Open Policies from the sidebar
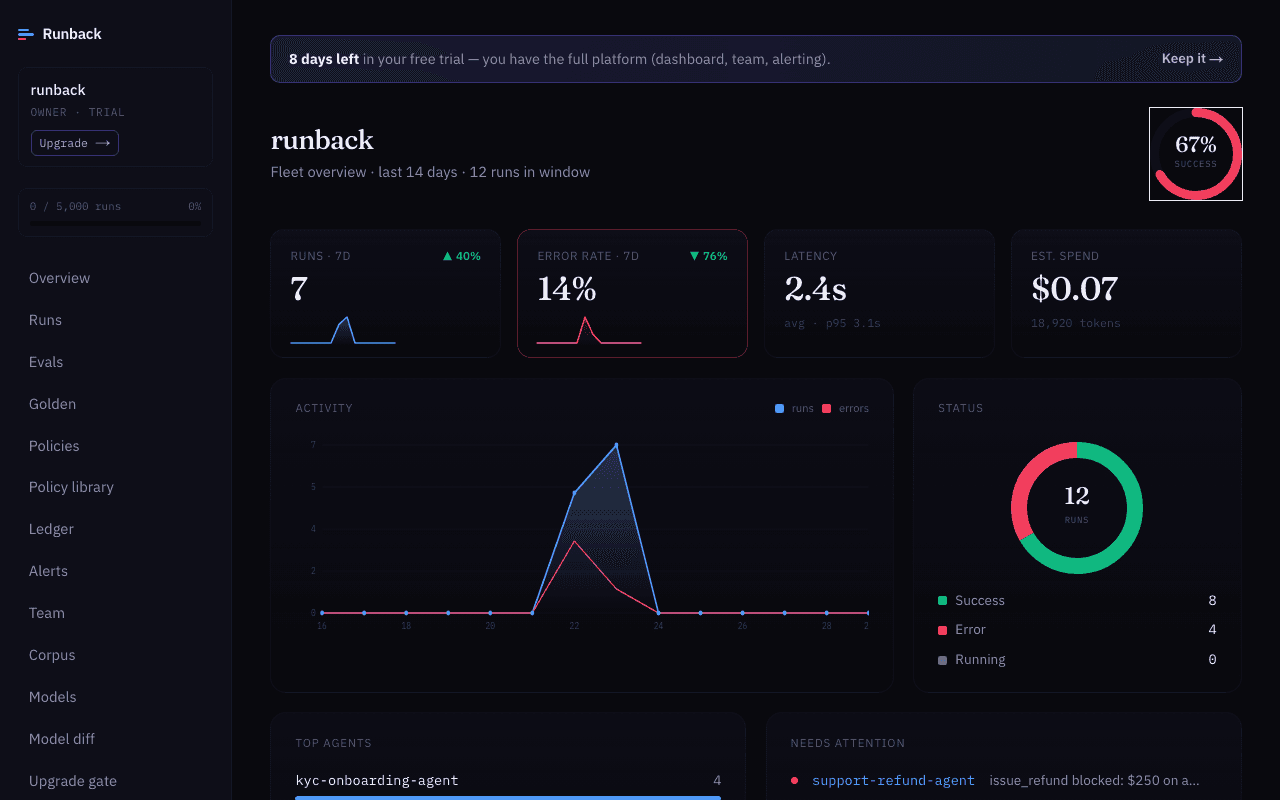 (x=54, y=446)
